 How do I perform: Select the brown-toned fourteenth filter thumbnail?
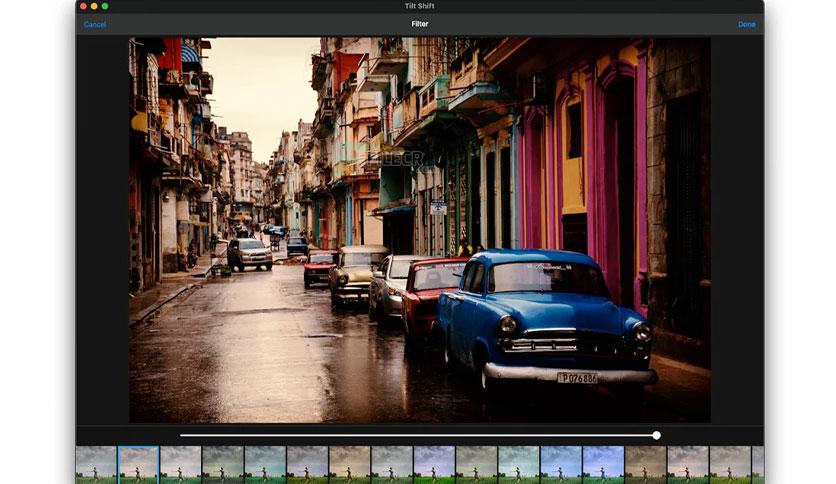[x=646, y=465]
